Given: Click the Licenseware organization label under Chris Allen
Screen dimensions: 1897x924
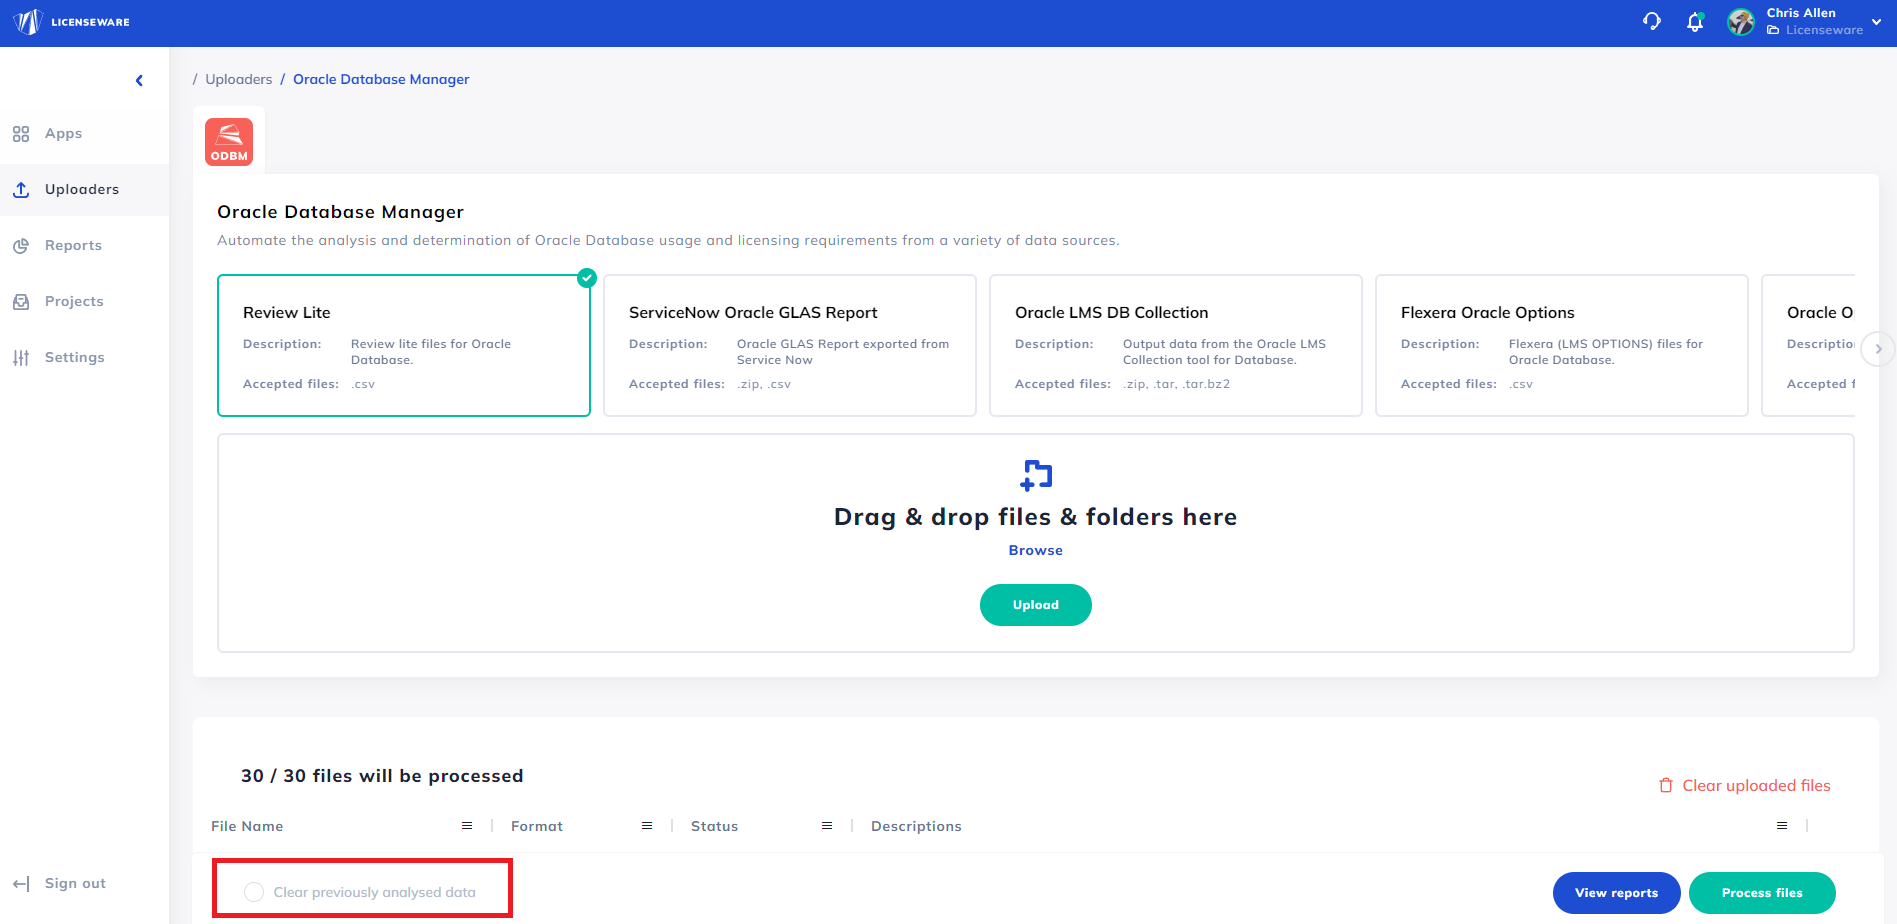Looking at the screenshot, I should (x=1824, y=30).
